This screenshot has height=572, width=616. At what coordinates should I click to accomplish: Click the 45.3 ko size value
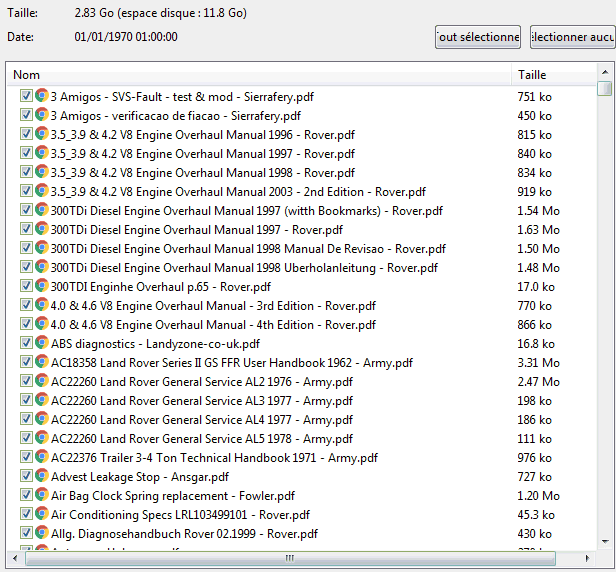[x=536, y=515]
